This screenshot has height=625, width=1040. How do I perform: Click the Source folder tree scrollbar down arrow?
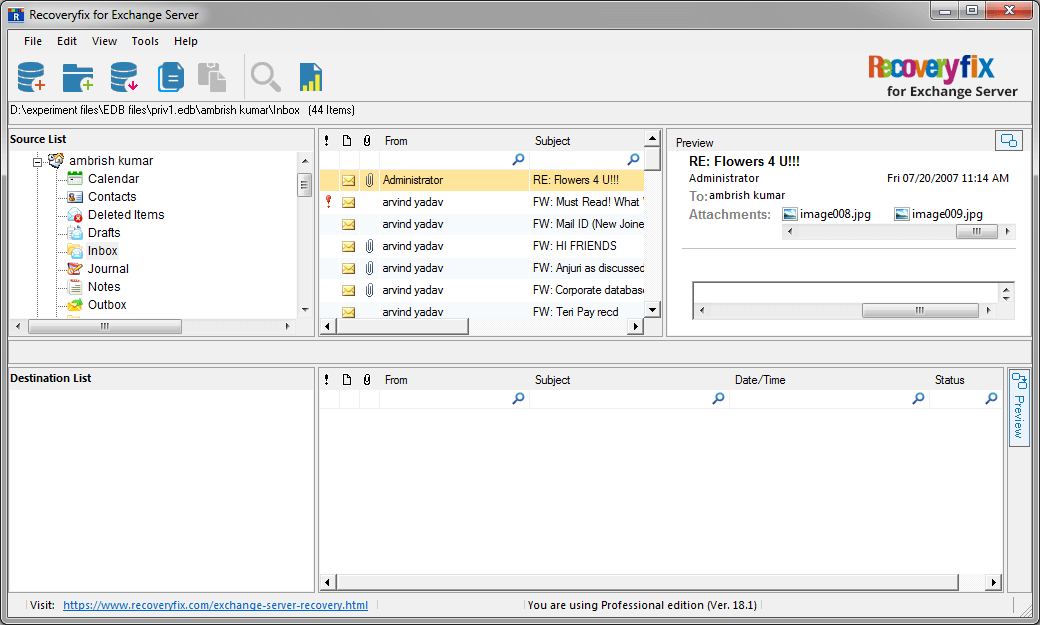point(305,309)
